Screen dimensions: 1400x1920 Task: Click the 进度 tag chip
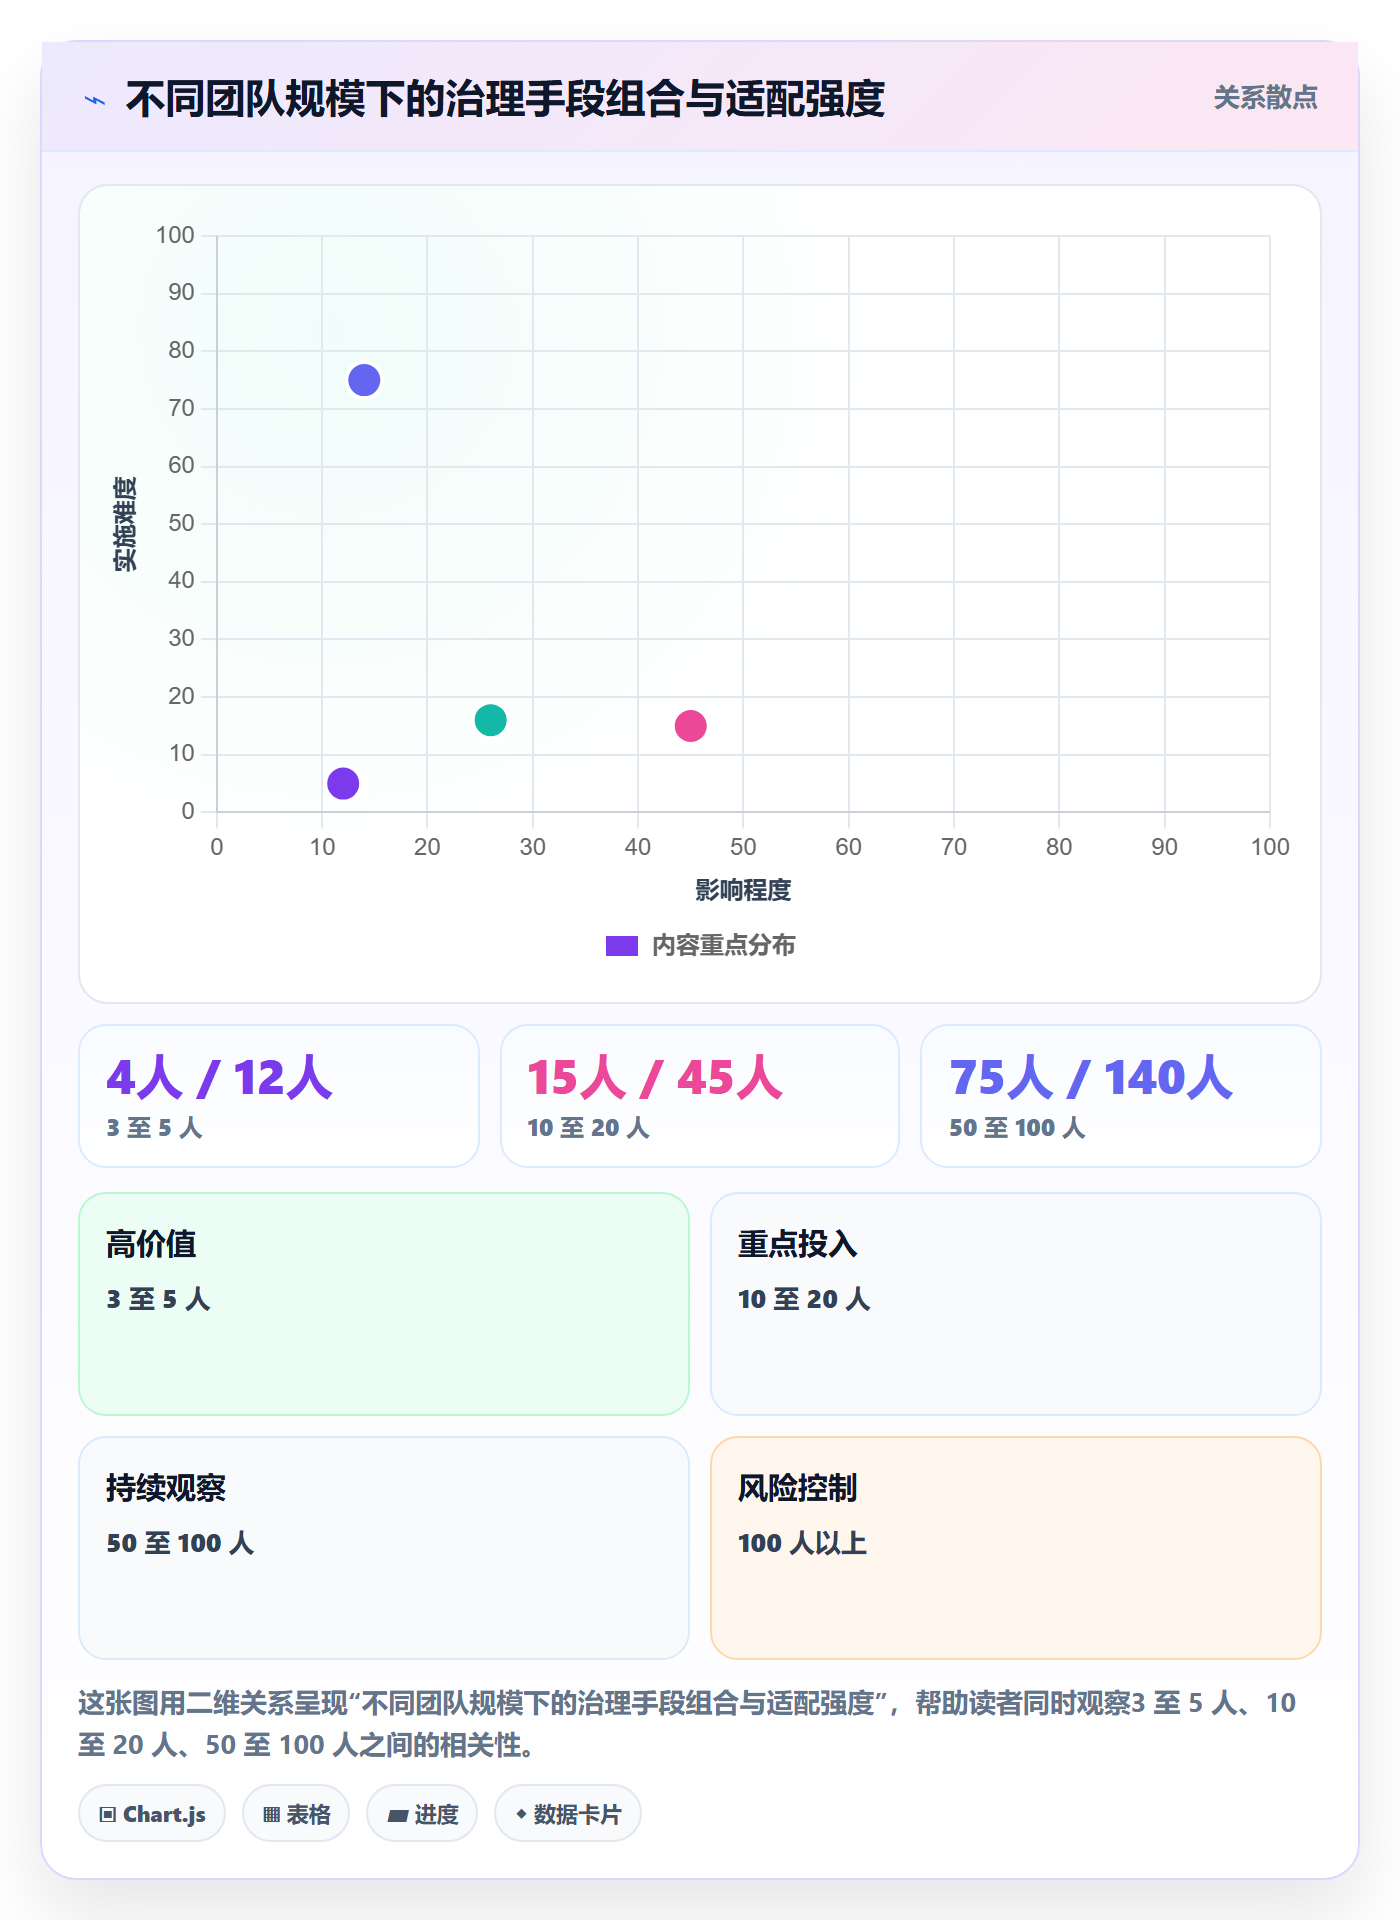coord(422,1814)
